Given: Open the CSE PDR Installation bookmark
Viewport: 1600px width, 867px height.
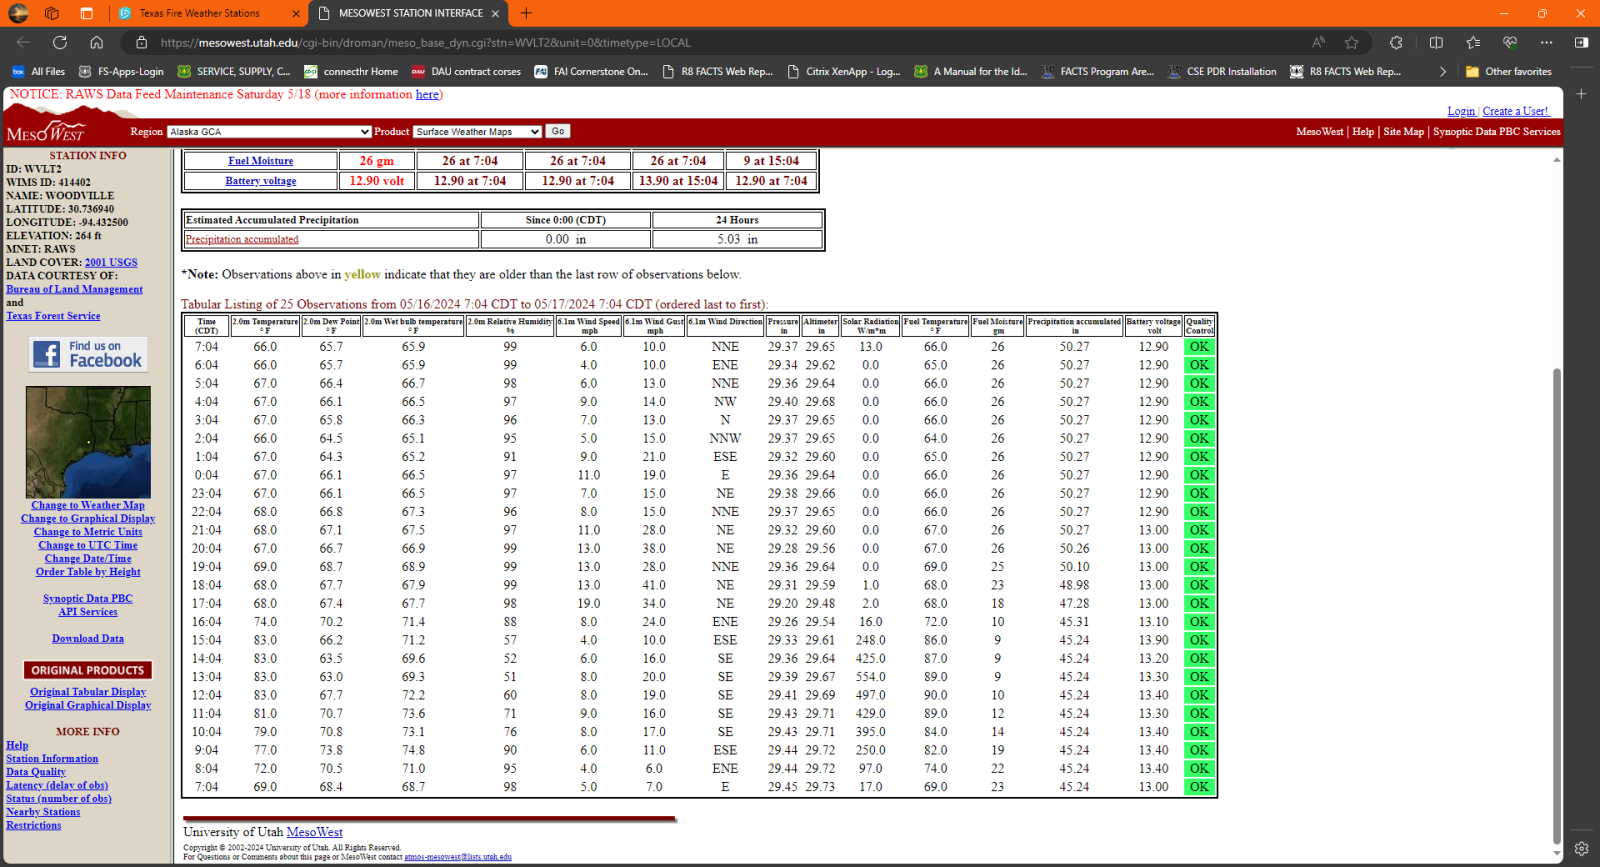Looking at the screenshot, I should pyautogui.click(x=1221, y=71).
